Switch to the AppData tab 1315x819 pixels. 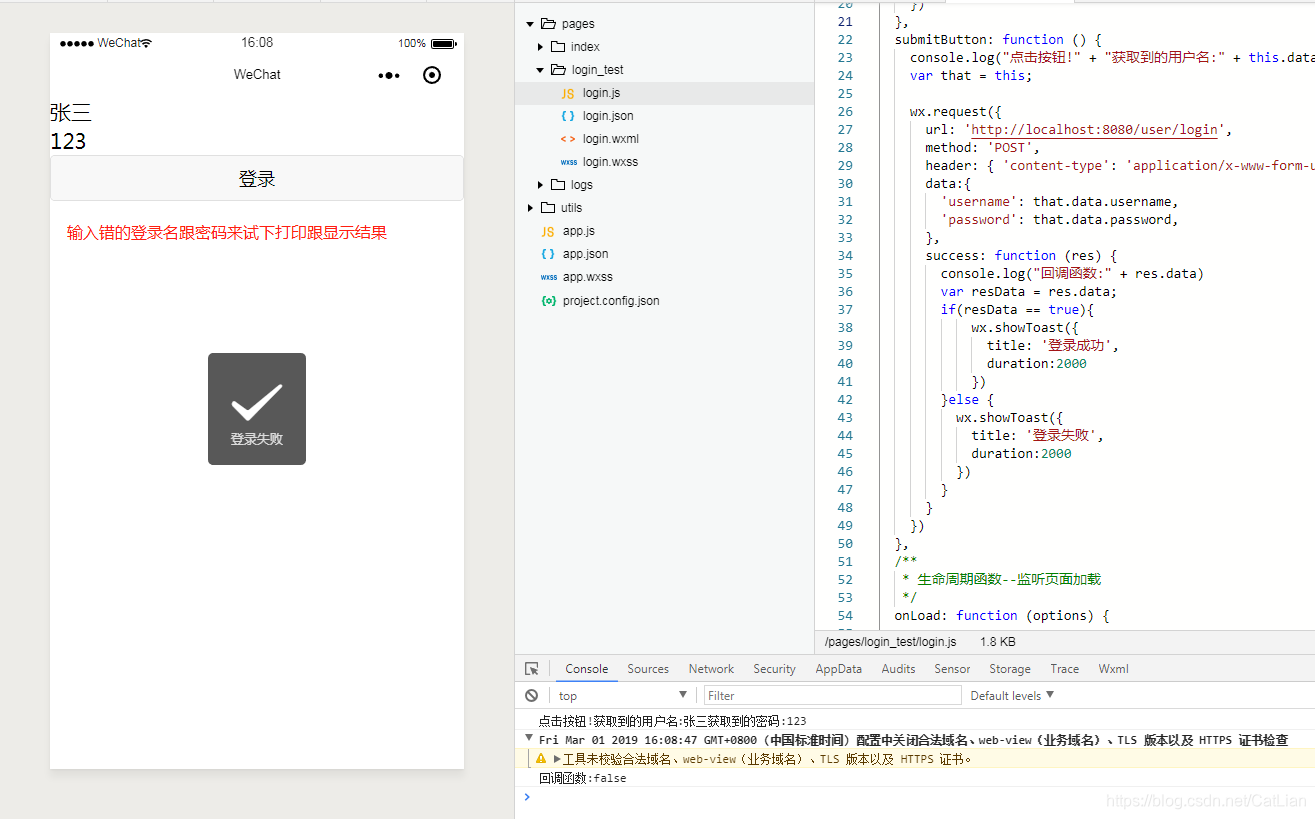(838, 669)
